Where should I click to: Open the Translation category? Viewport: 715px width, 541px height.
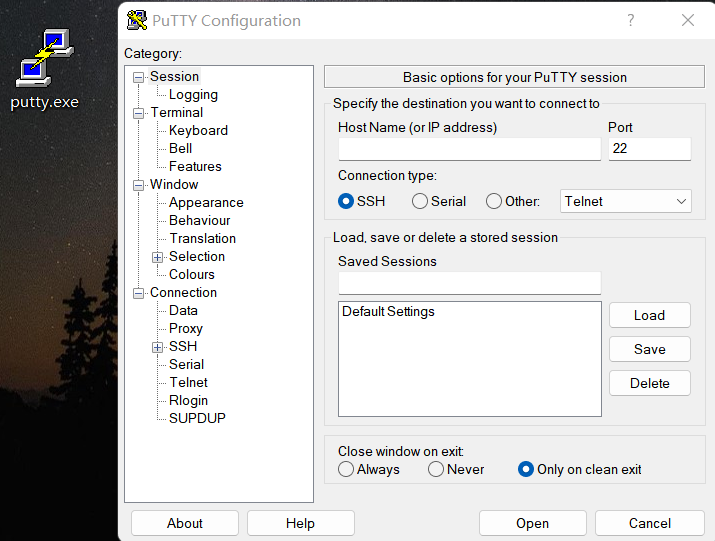click(203, 239)
